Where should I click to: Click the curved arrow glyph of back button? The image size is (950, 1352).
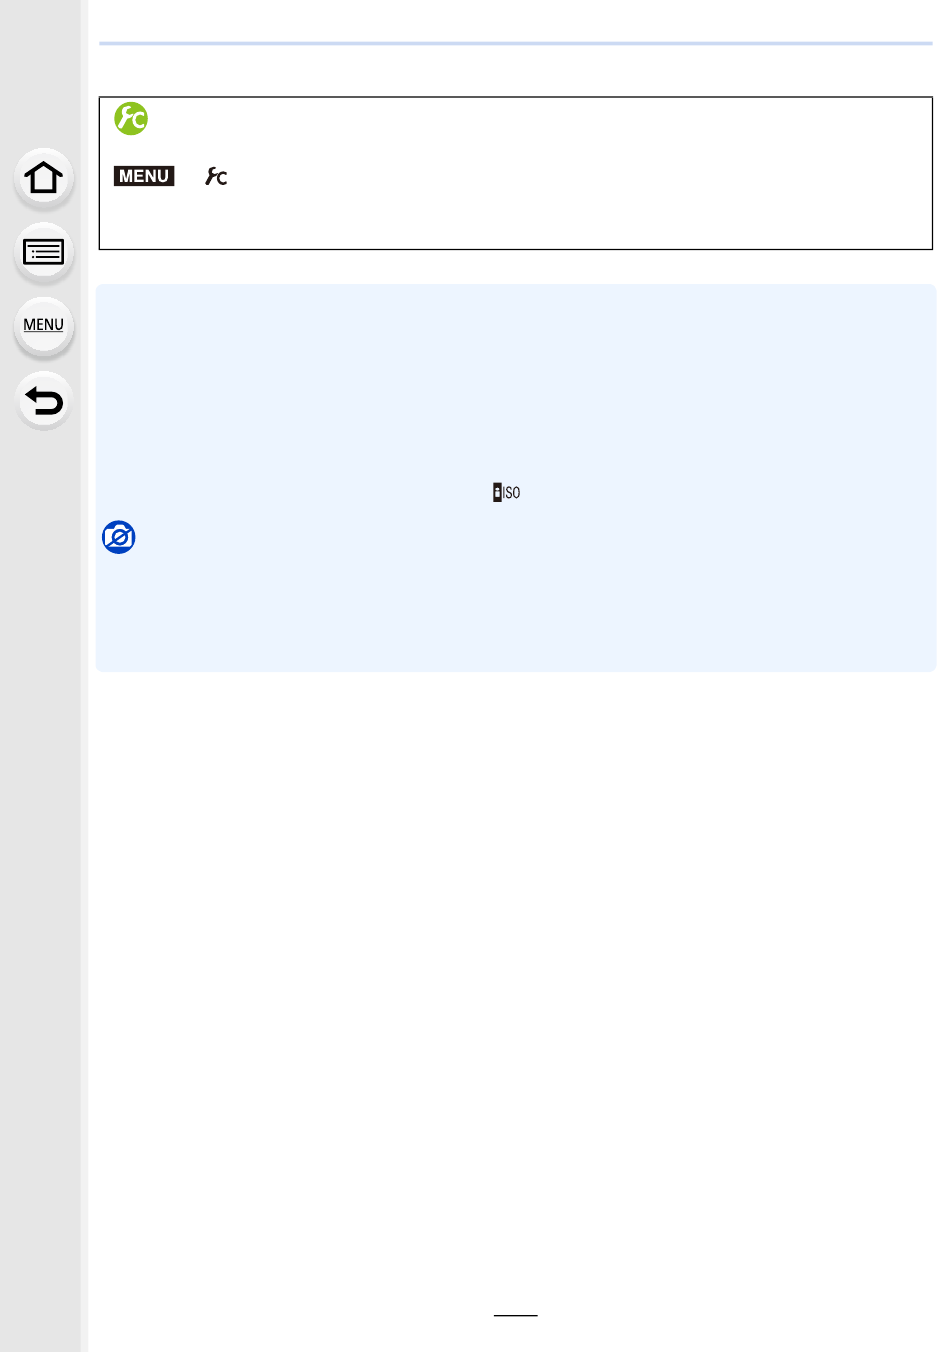coord(44,401)
